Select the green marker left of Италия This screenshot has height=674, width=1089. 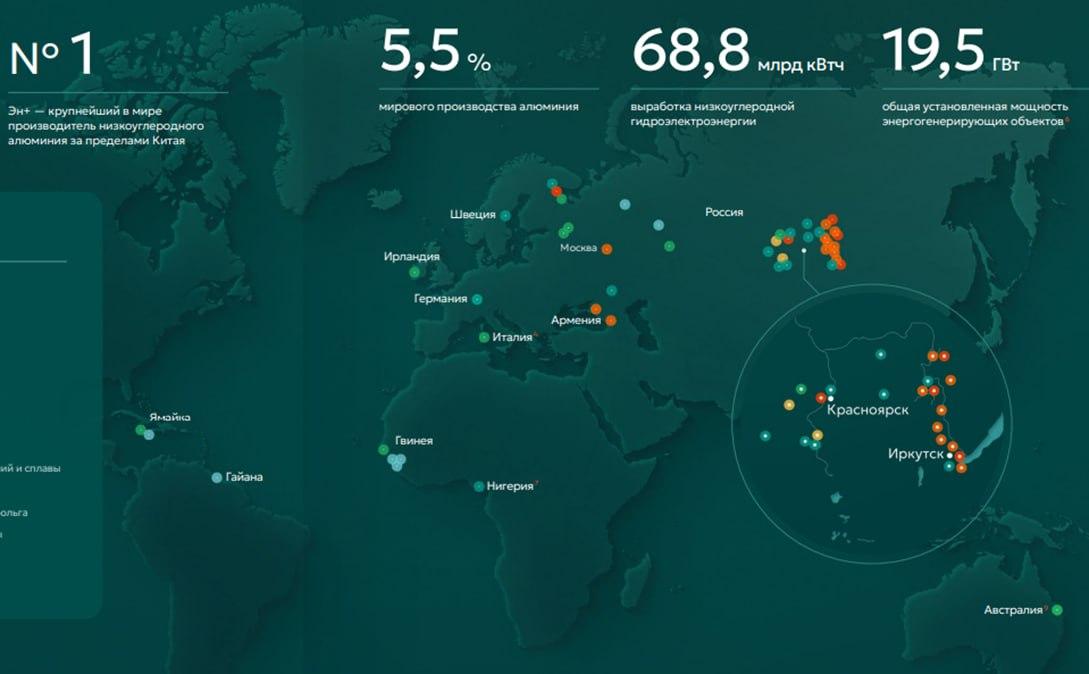484,338
